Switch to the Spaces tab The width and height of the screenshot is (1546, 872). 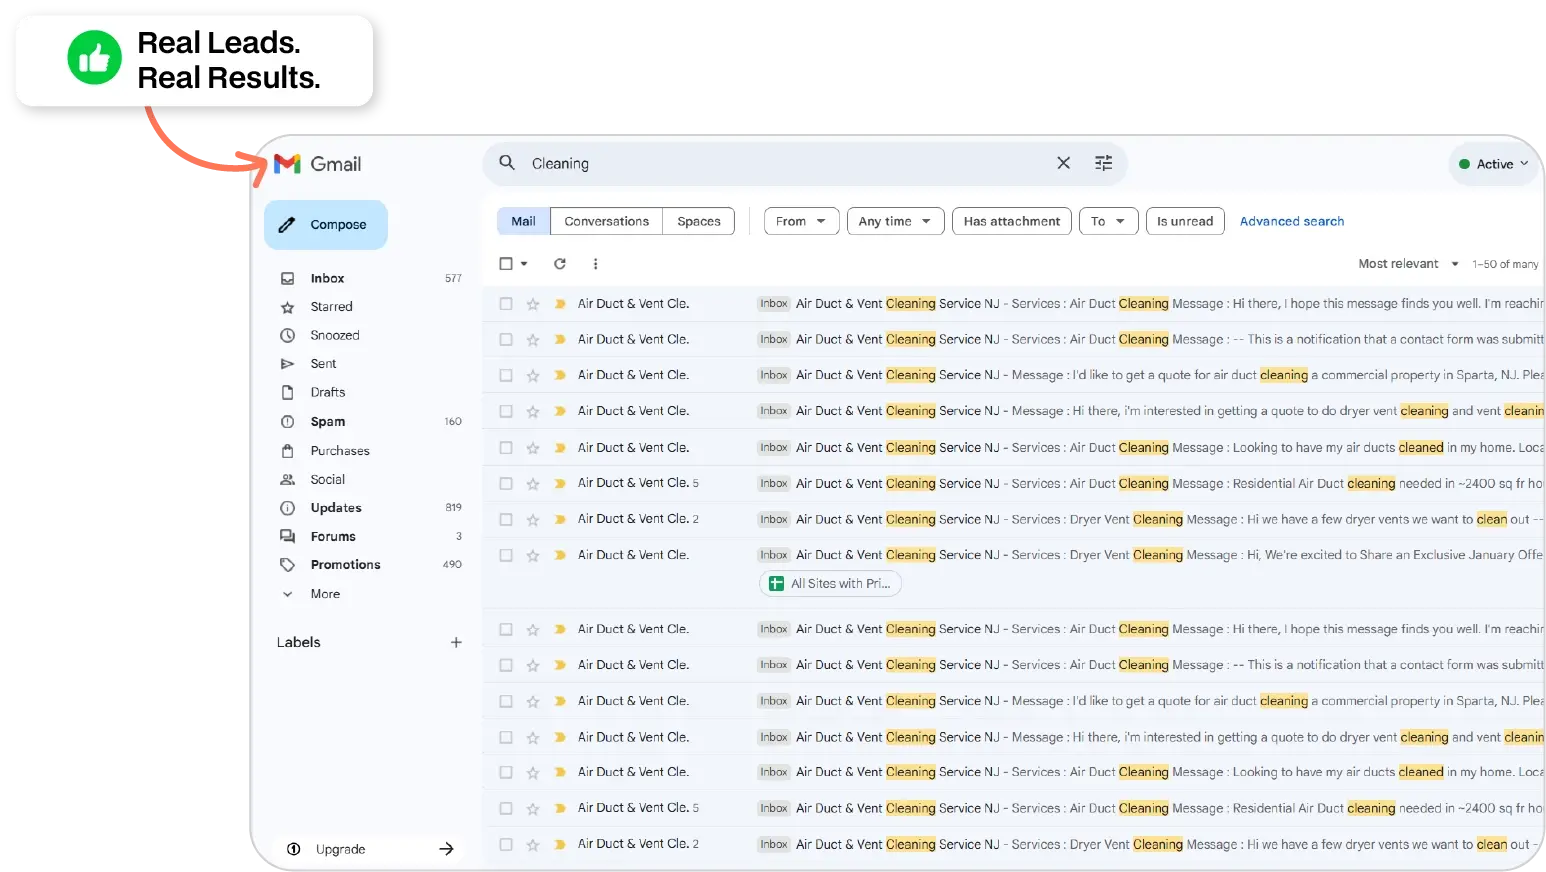point(698,220)
